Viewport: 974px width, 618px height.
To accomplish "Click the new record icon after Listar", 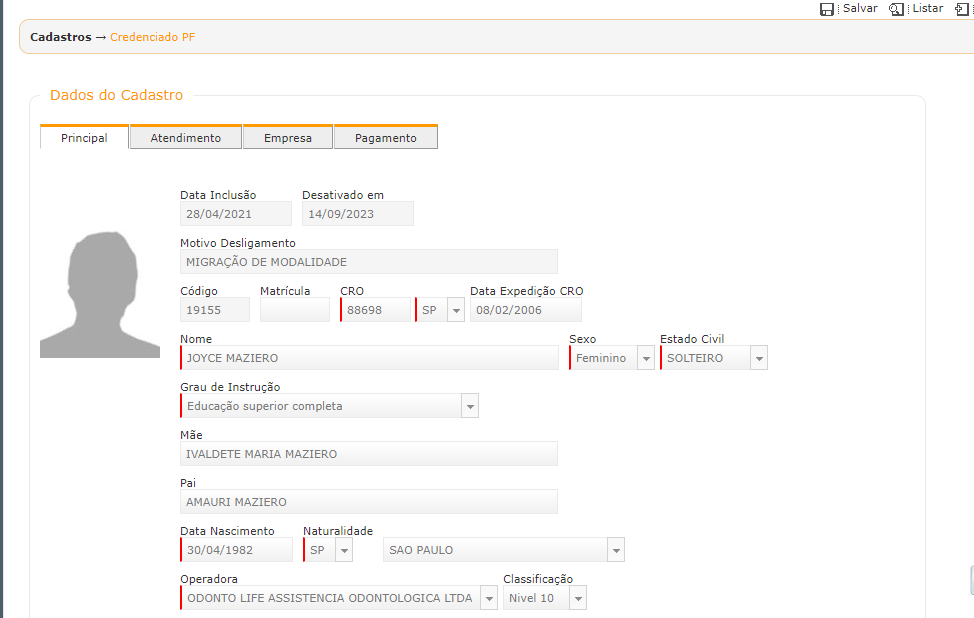I will (x=963, y=9).
